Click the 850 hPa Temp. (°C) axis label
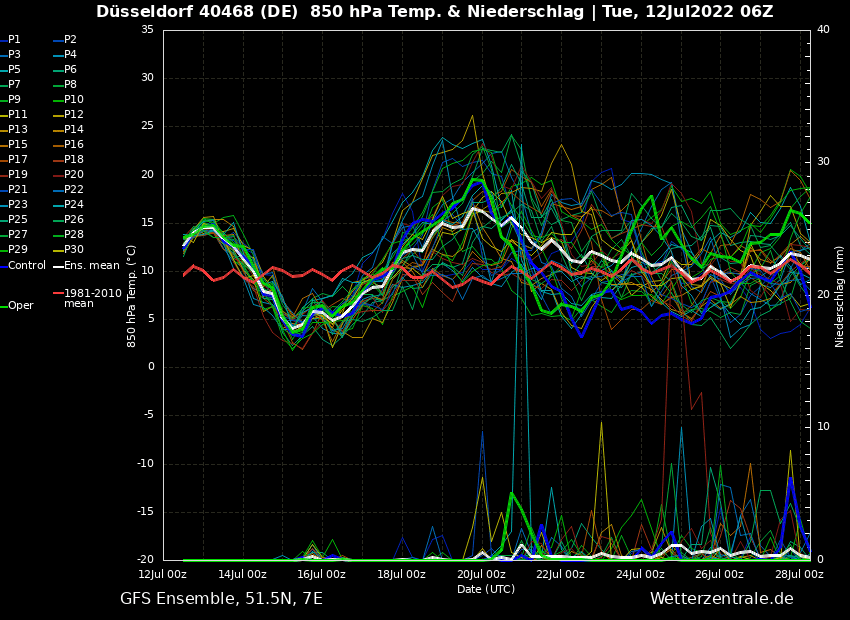 point(131,295)
